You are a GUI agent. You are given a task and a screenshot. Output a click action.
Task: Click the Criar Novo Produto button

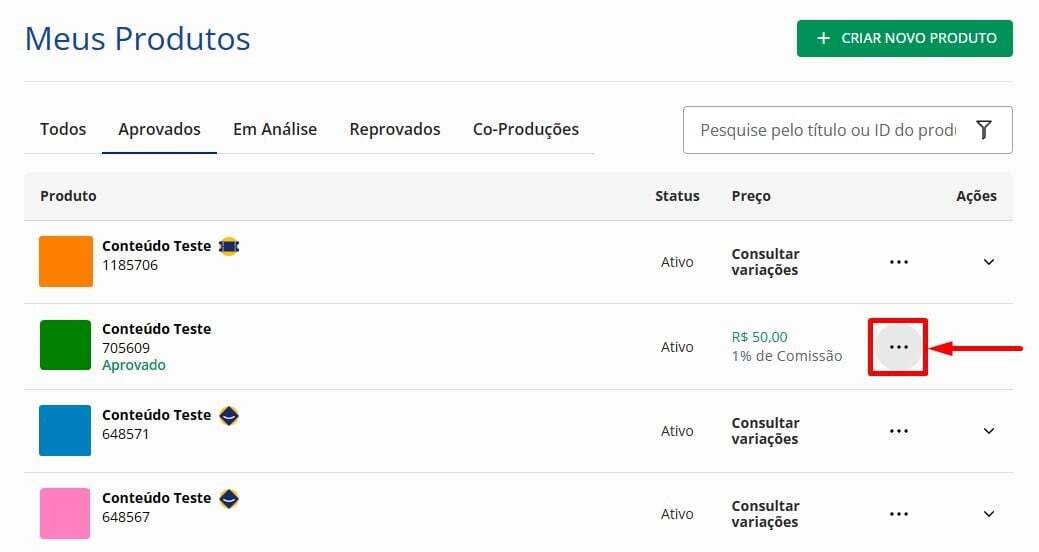(x=904, y=38)
